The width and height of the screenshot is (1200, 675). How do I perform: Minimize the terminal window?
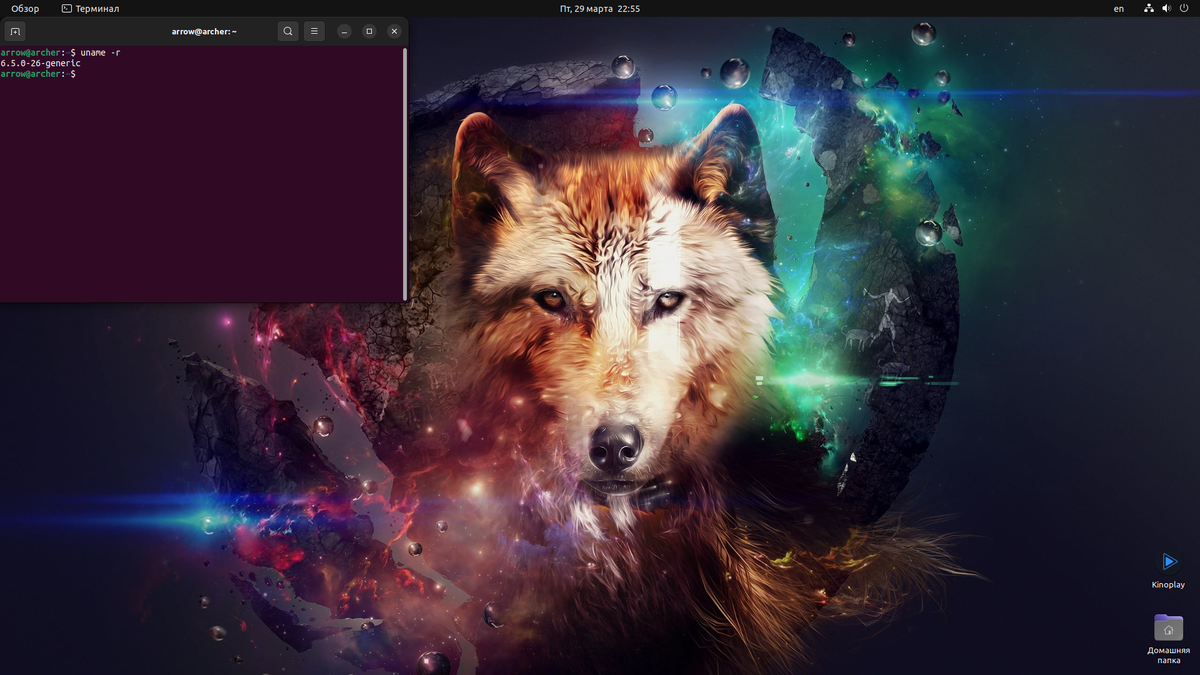click(344, 31)
